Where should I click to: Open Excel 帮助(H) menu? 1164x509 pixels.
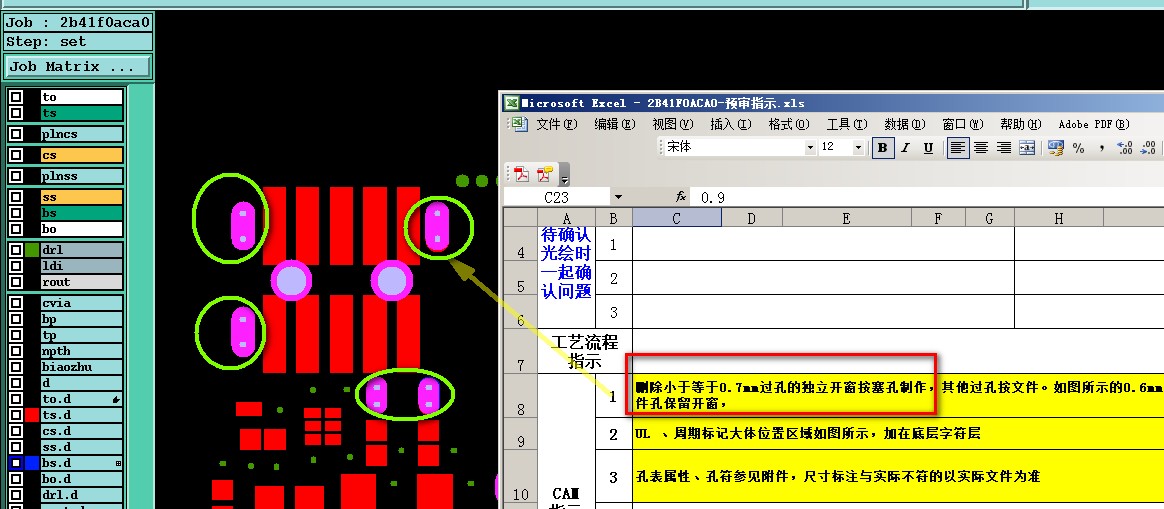(1021, 125)
